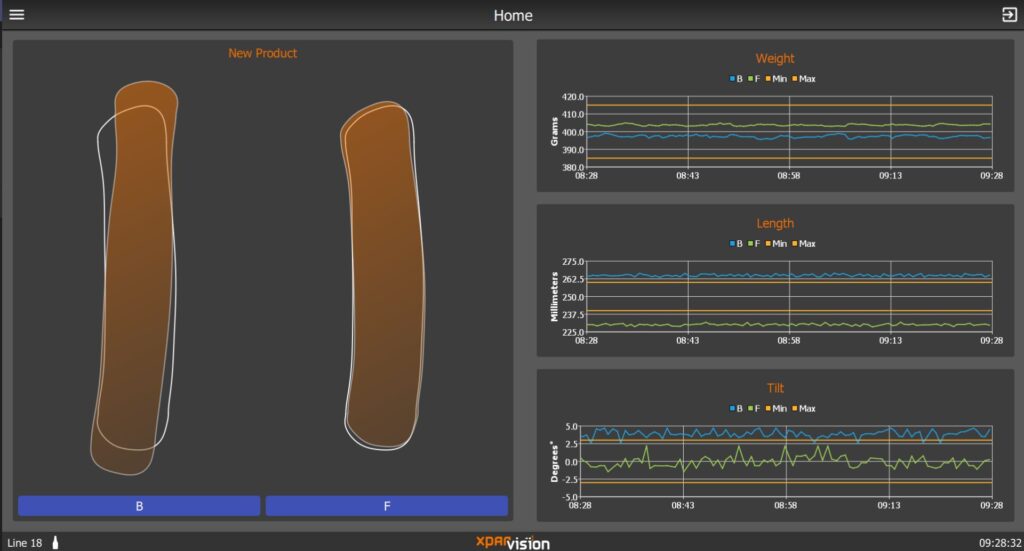Toggle B series in Length chart legend
Viewport: 1024px width, 551px height.
737,243
